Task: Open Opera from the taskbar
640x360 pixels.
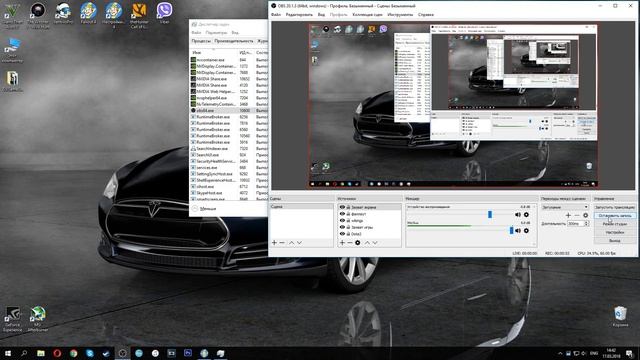Action: pyautogui.click(x=57, y=353)
